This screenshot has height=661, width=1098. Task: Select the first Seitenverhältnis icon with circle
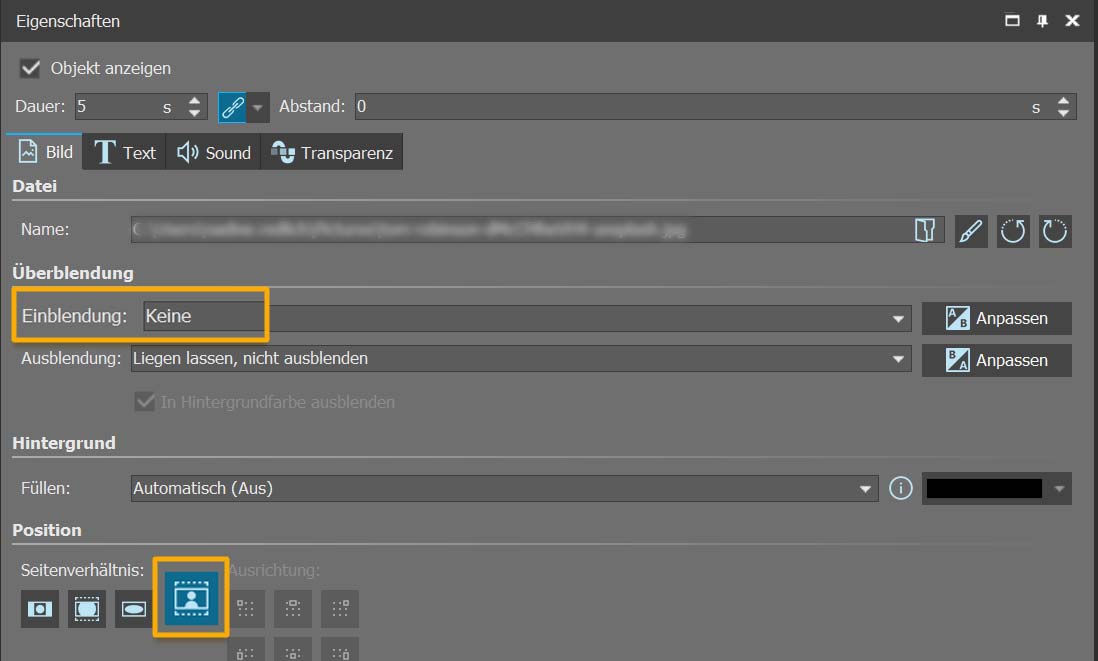[40, 608]
